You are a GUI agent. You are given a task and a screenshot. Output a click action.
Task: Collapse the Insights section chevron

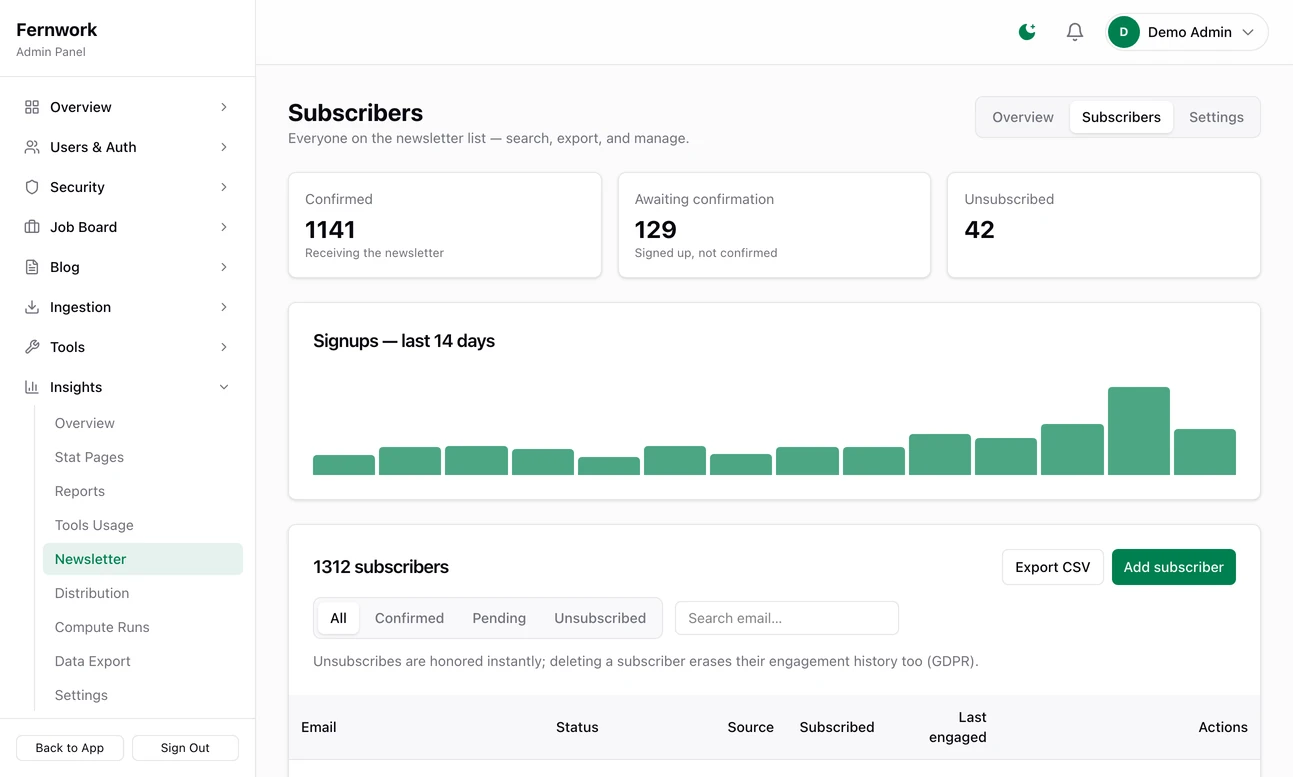click(224, 387)
